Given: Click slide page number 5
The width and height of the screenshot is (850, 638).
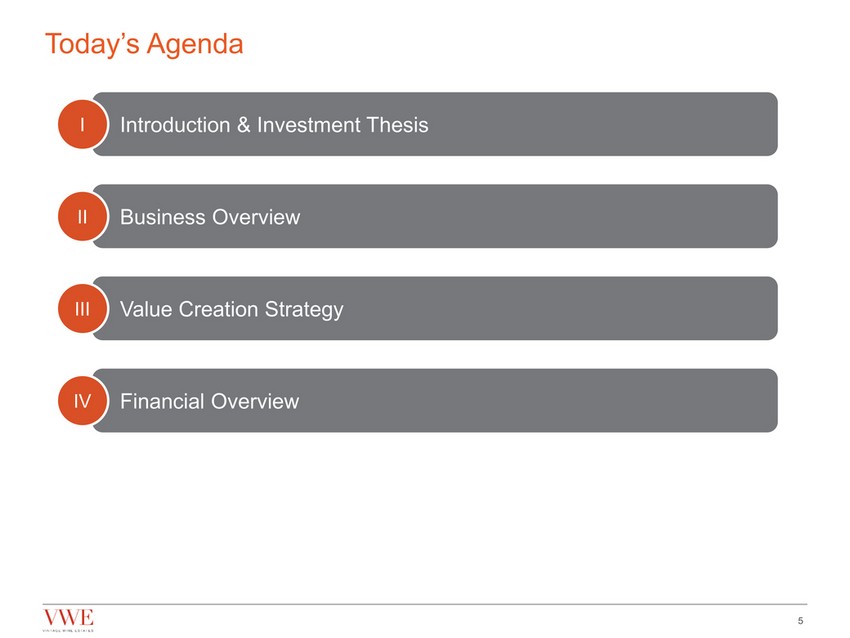Looking at the screenshot, I should coord(801,622).
